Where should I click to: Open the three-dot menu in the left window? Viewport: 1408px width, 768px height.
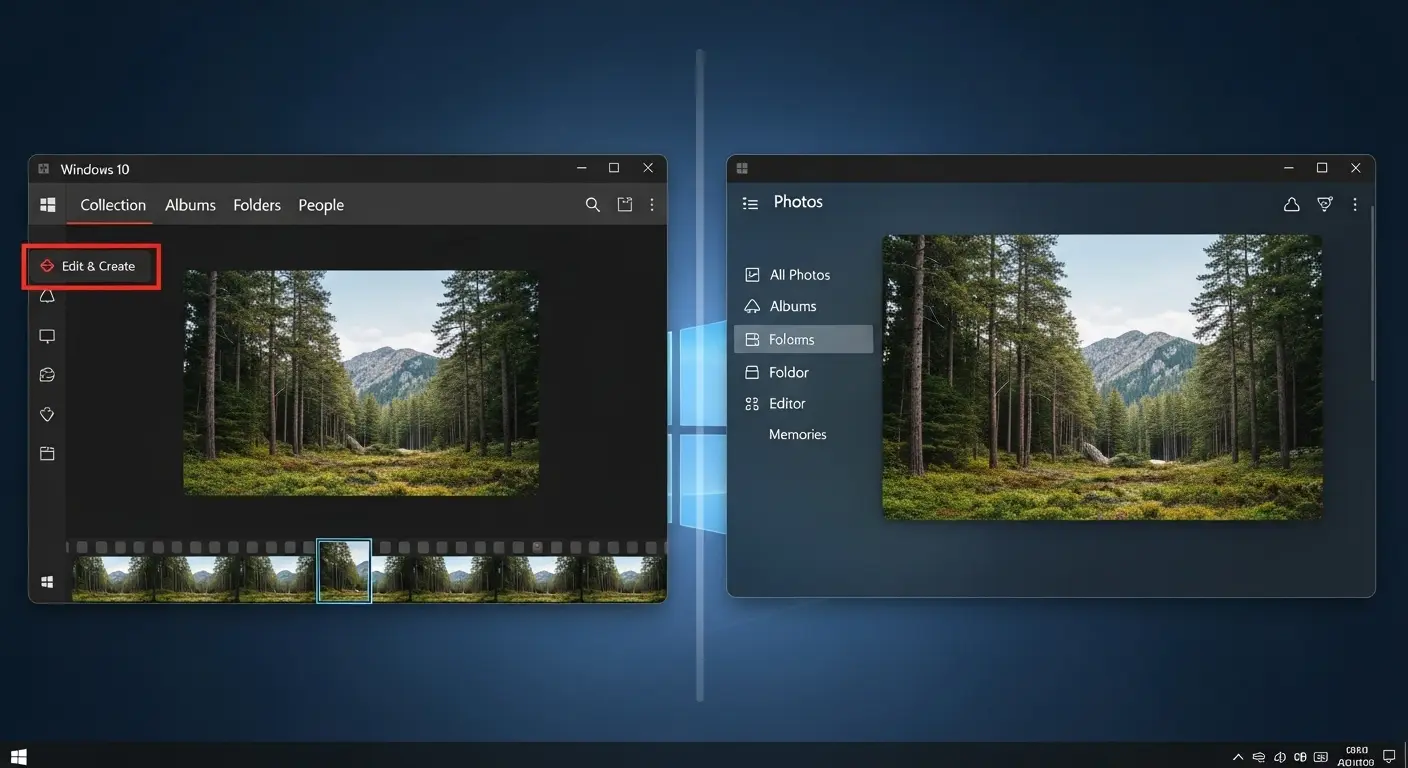click(x=651, y=204)
